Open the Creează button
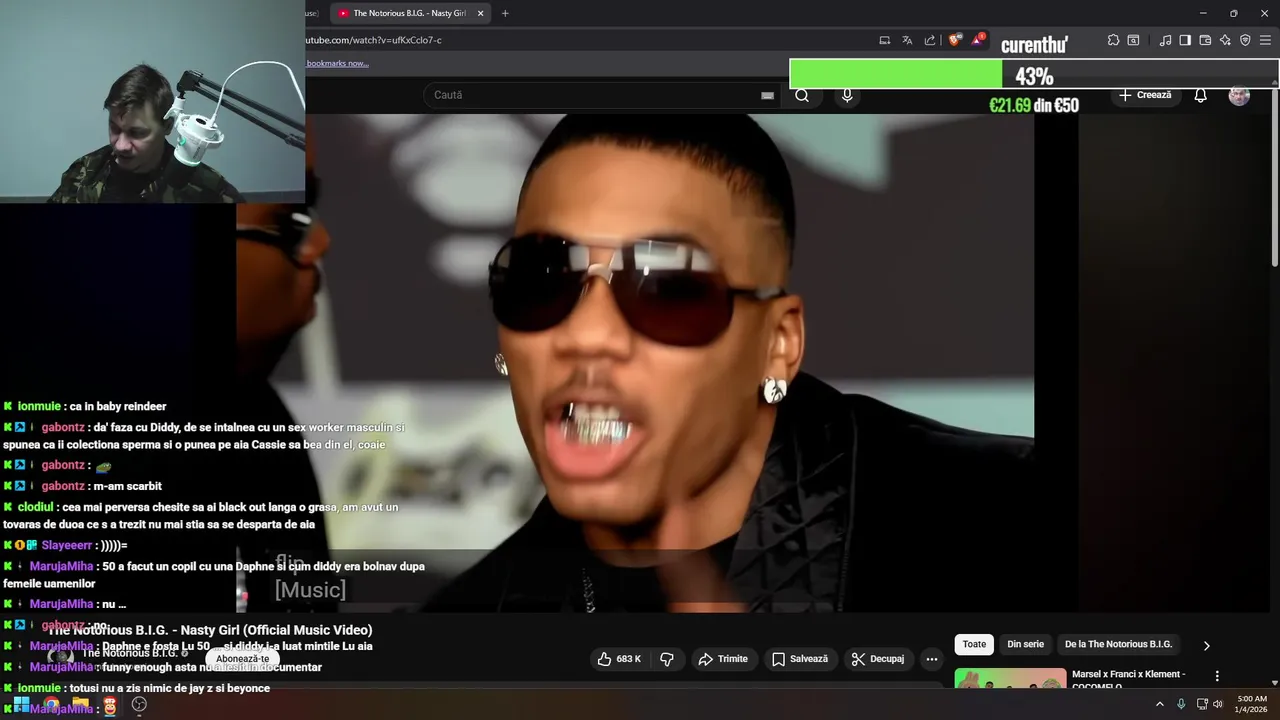This screenshot has height=720, width=1280. coord(1145,95)
